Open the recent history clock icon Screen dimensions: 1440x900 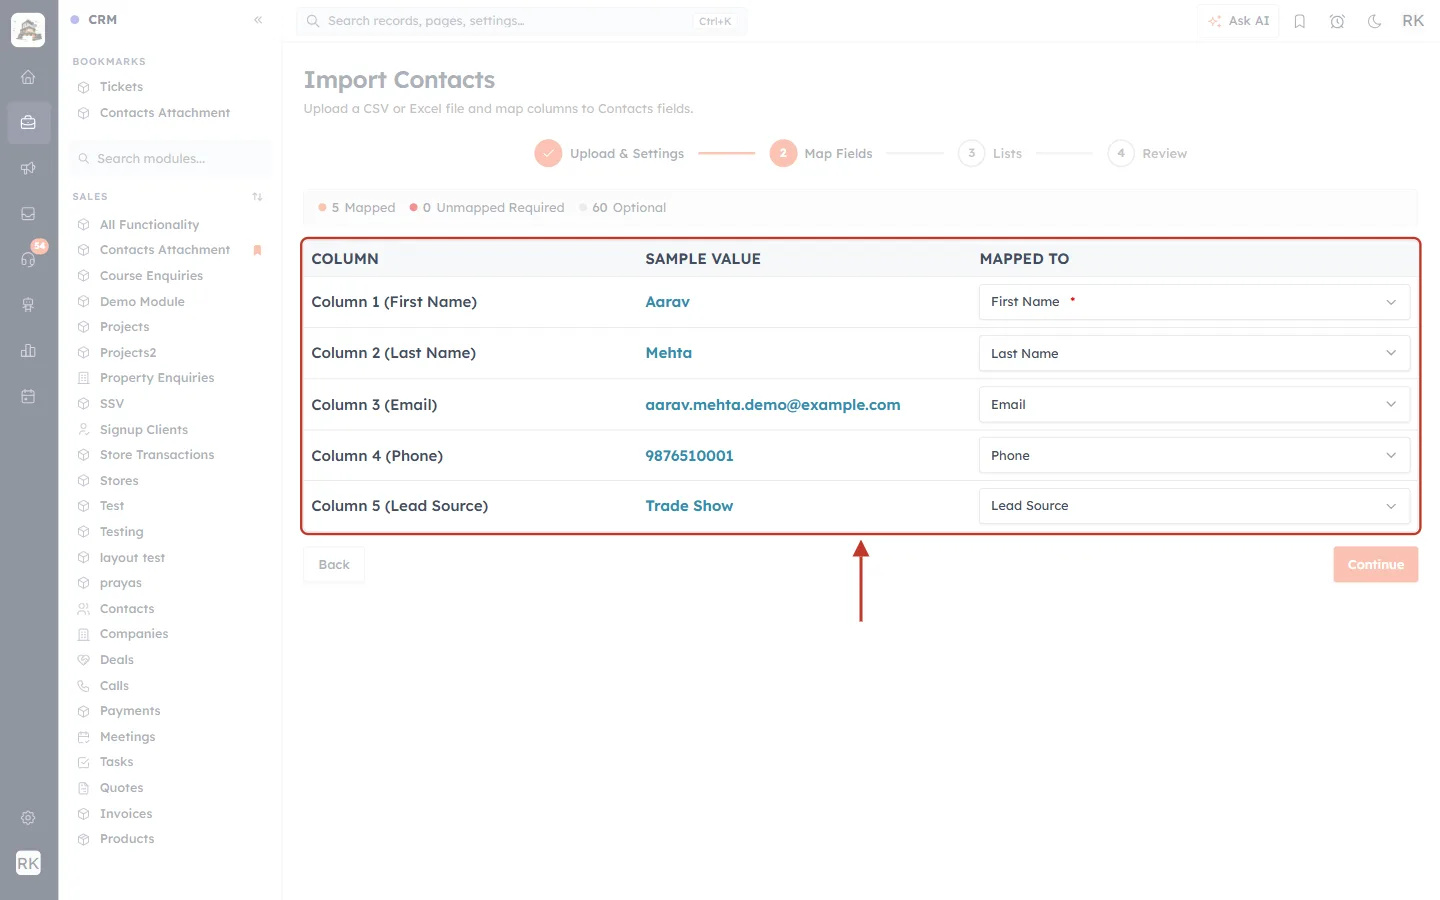click(x=1337, y=21)
